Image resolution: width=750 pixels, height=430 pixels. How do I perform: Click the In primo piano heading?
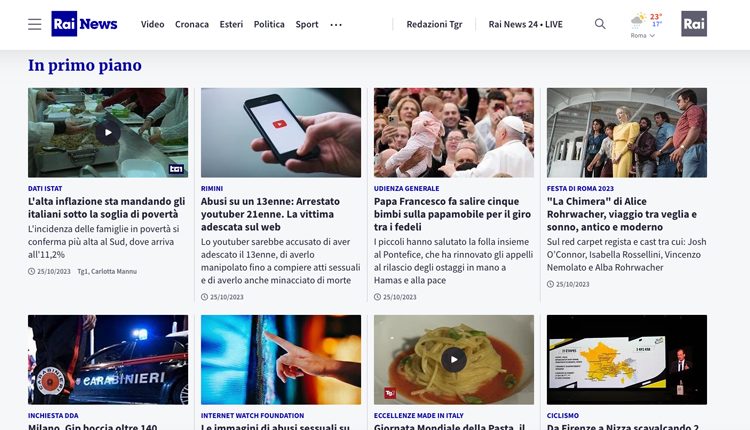coord(85,66)
